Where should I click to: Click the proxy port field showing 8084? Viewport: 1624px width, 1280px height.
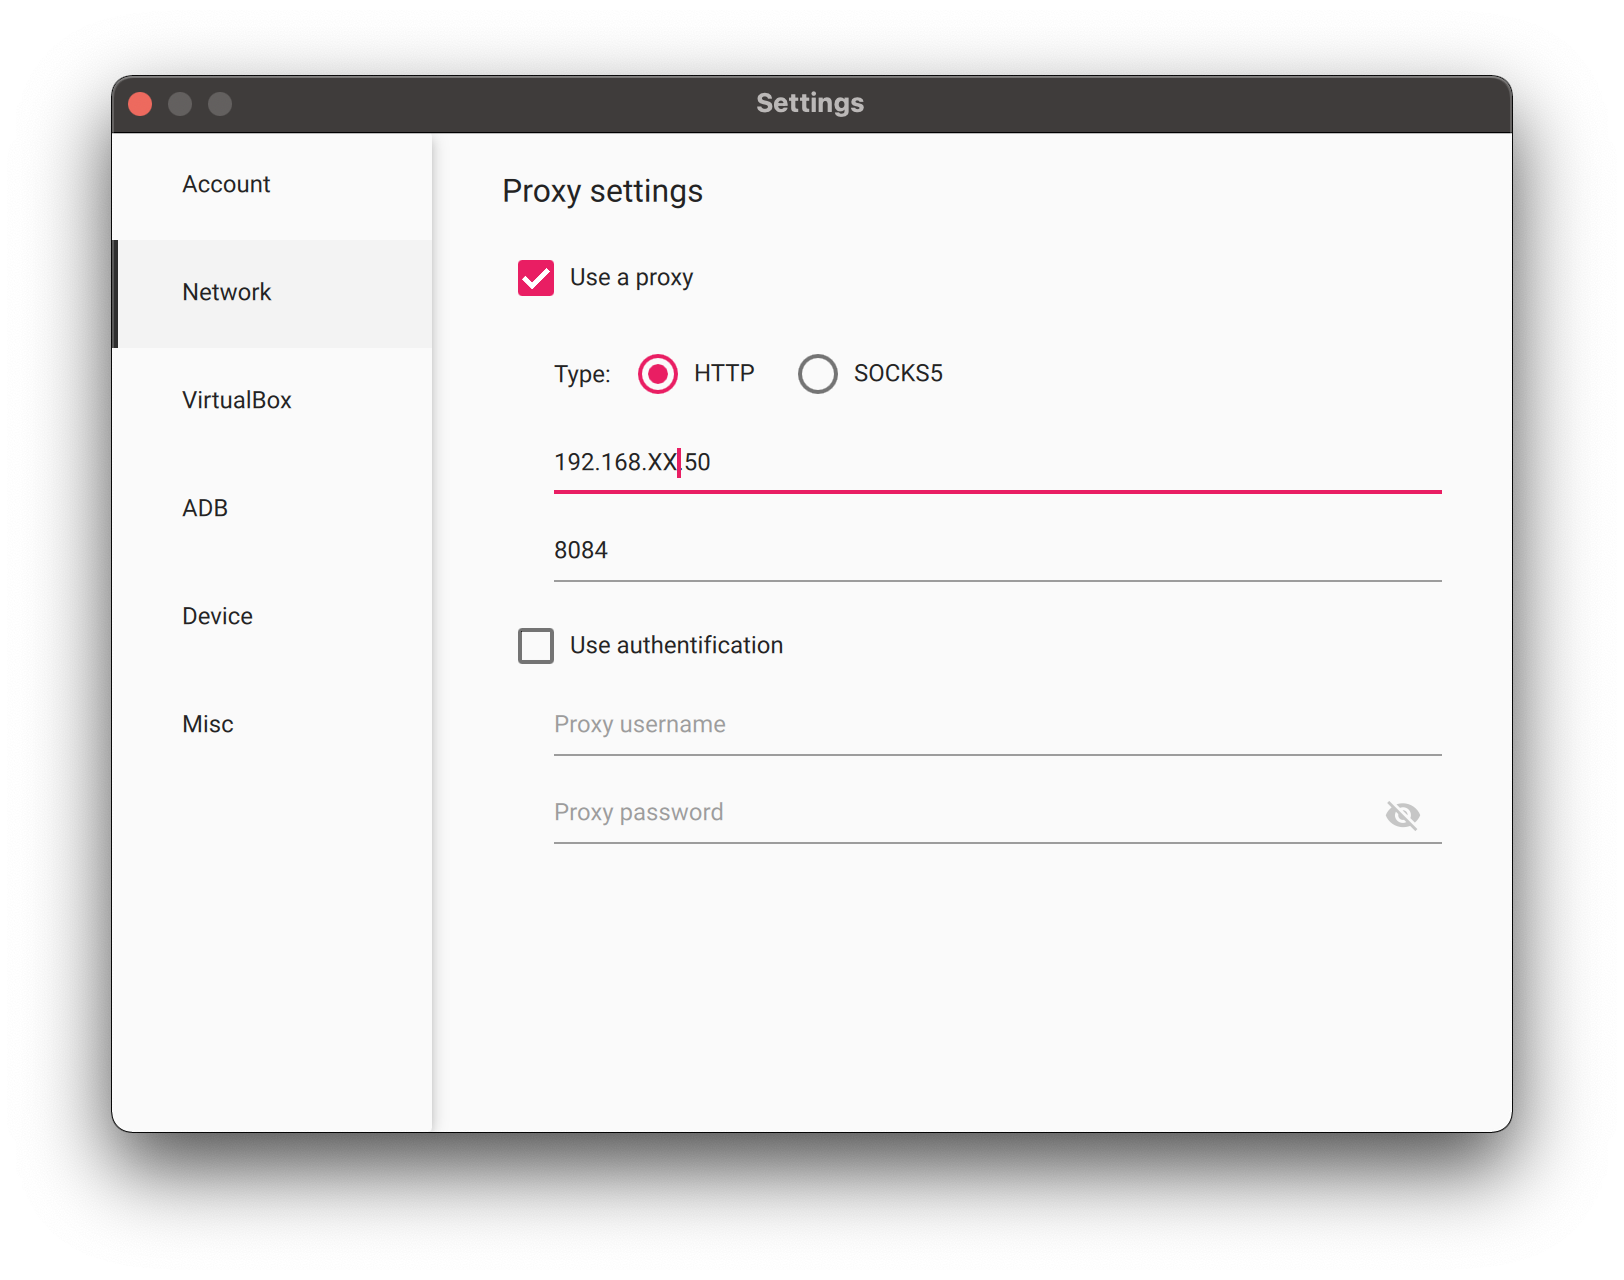900,549
